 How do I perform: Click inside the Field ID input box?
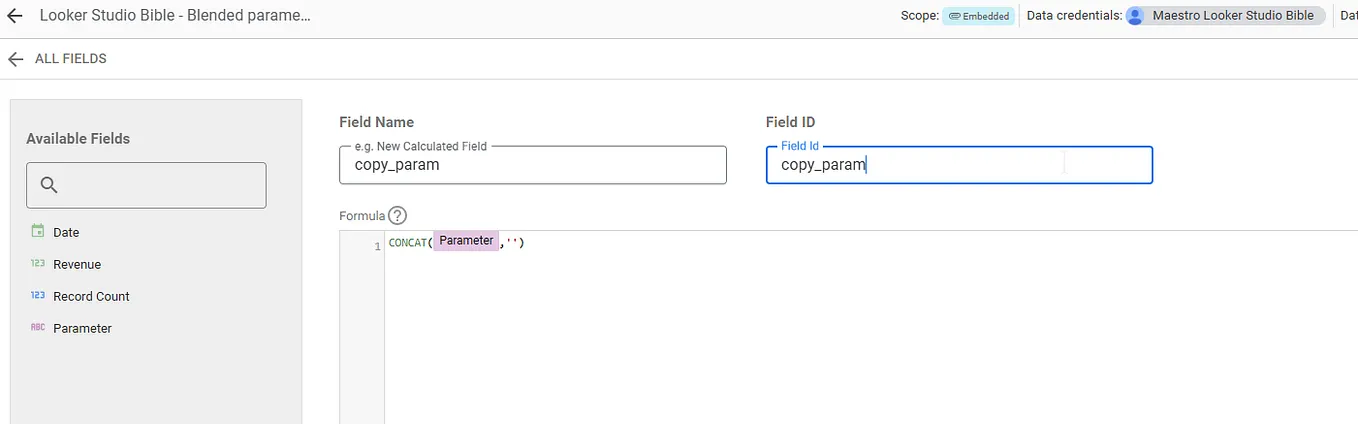[x=958, y=165]
